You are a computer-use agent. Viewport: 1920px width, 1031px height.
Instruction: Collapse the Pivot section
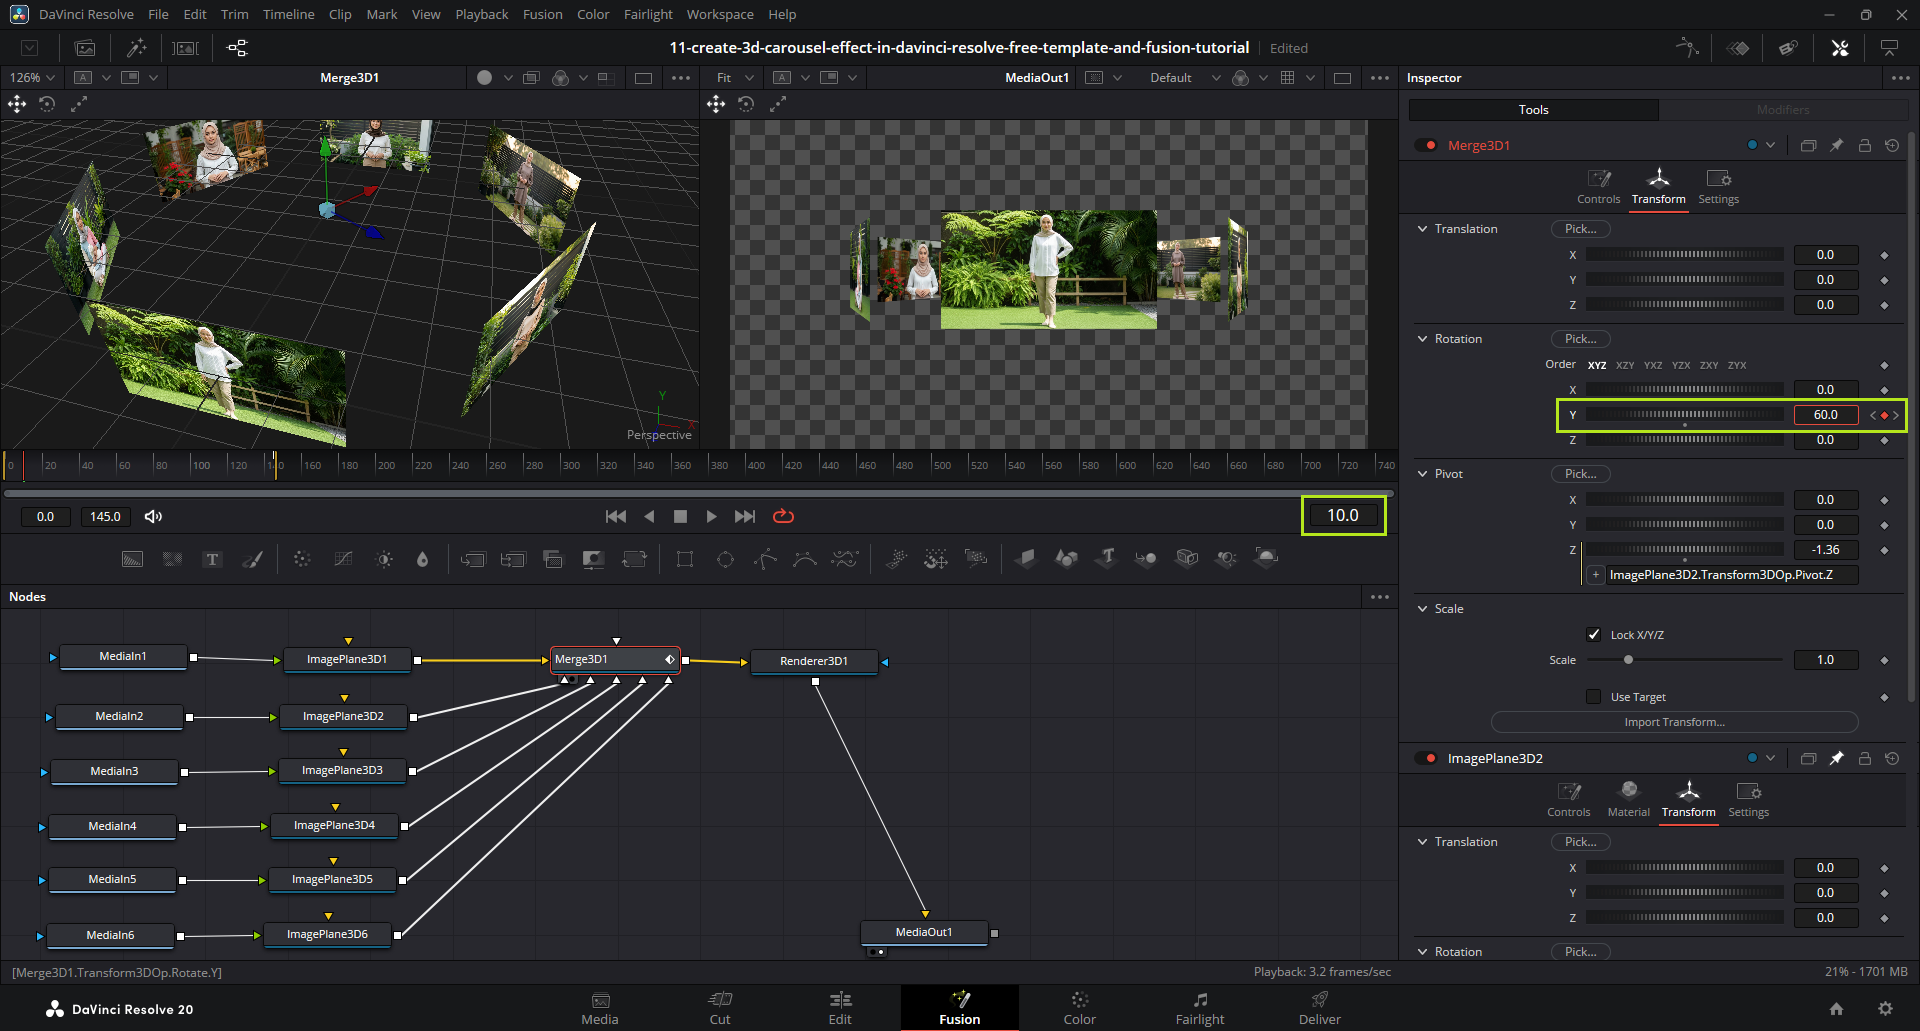pyautogui.click(x=1422, y=474)
